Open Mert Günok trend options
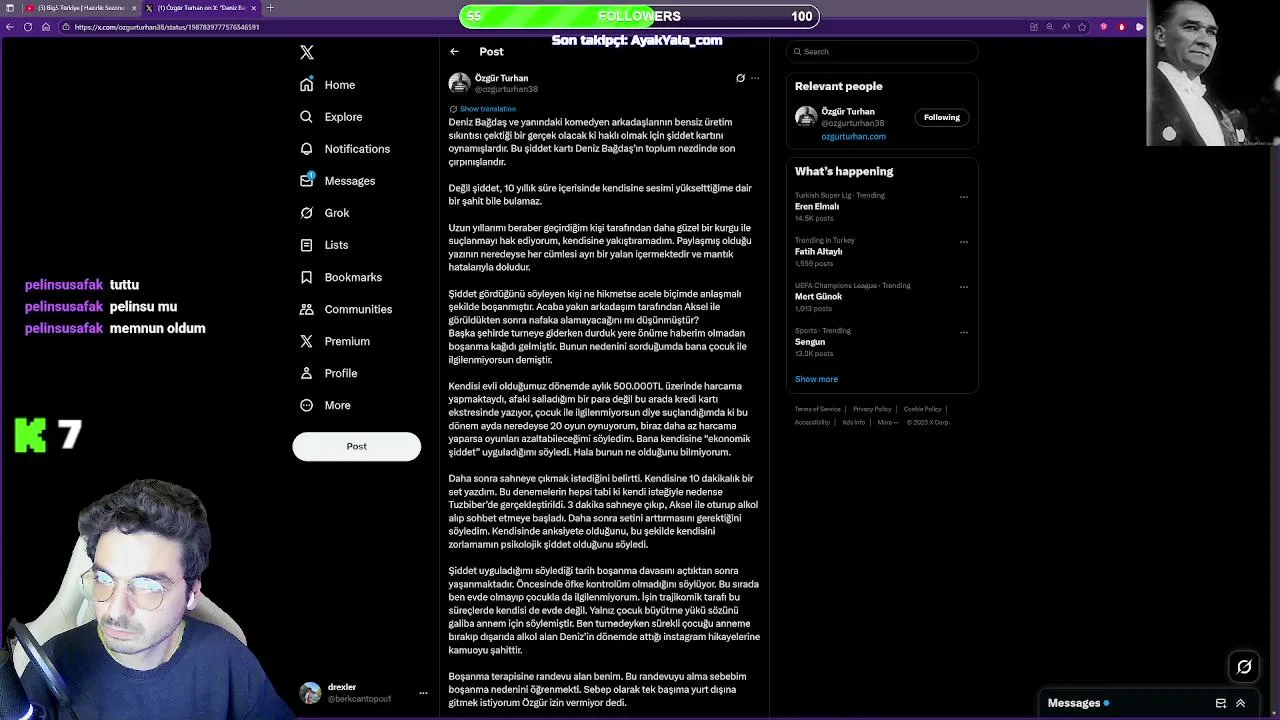The image size is (1280, 720). [964, 287]
